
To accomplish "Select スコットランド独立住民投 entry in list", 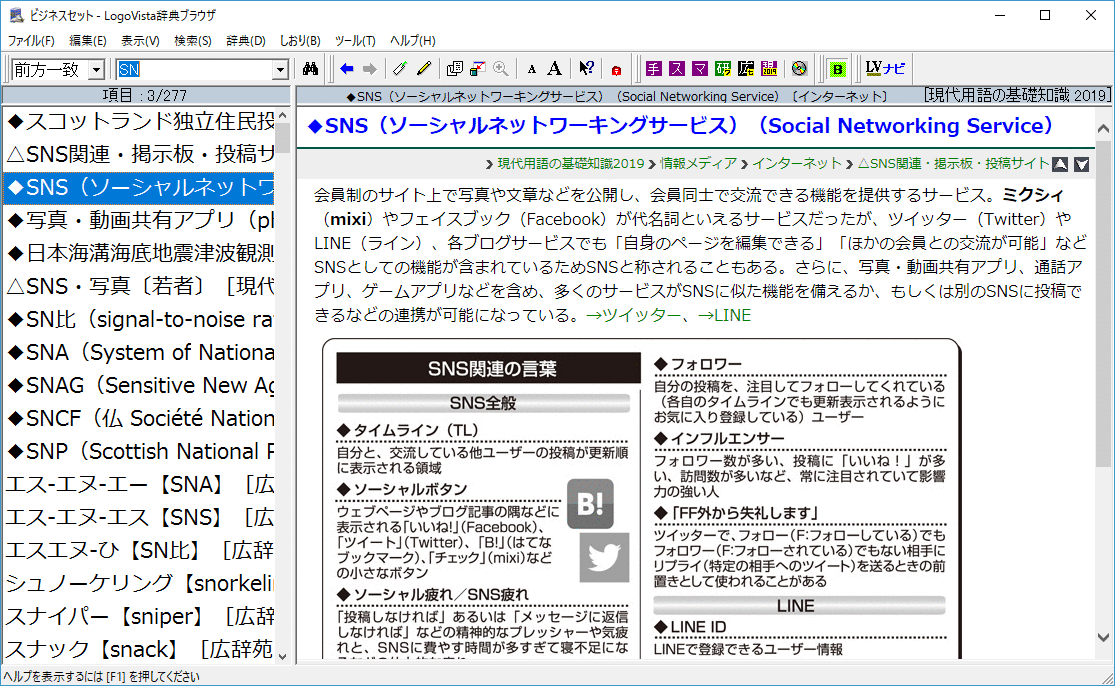I will coord(139,122).
